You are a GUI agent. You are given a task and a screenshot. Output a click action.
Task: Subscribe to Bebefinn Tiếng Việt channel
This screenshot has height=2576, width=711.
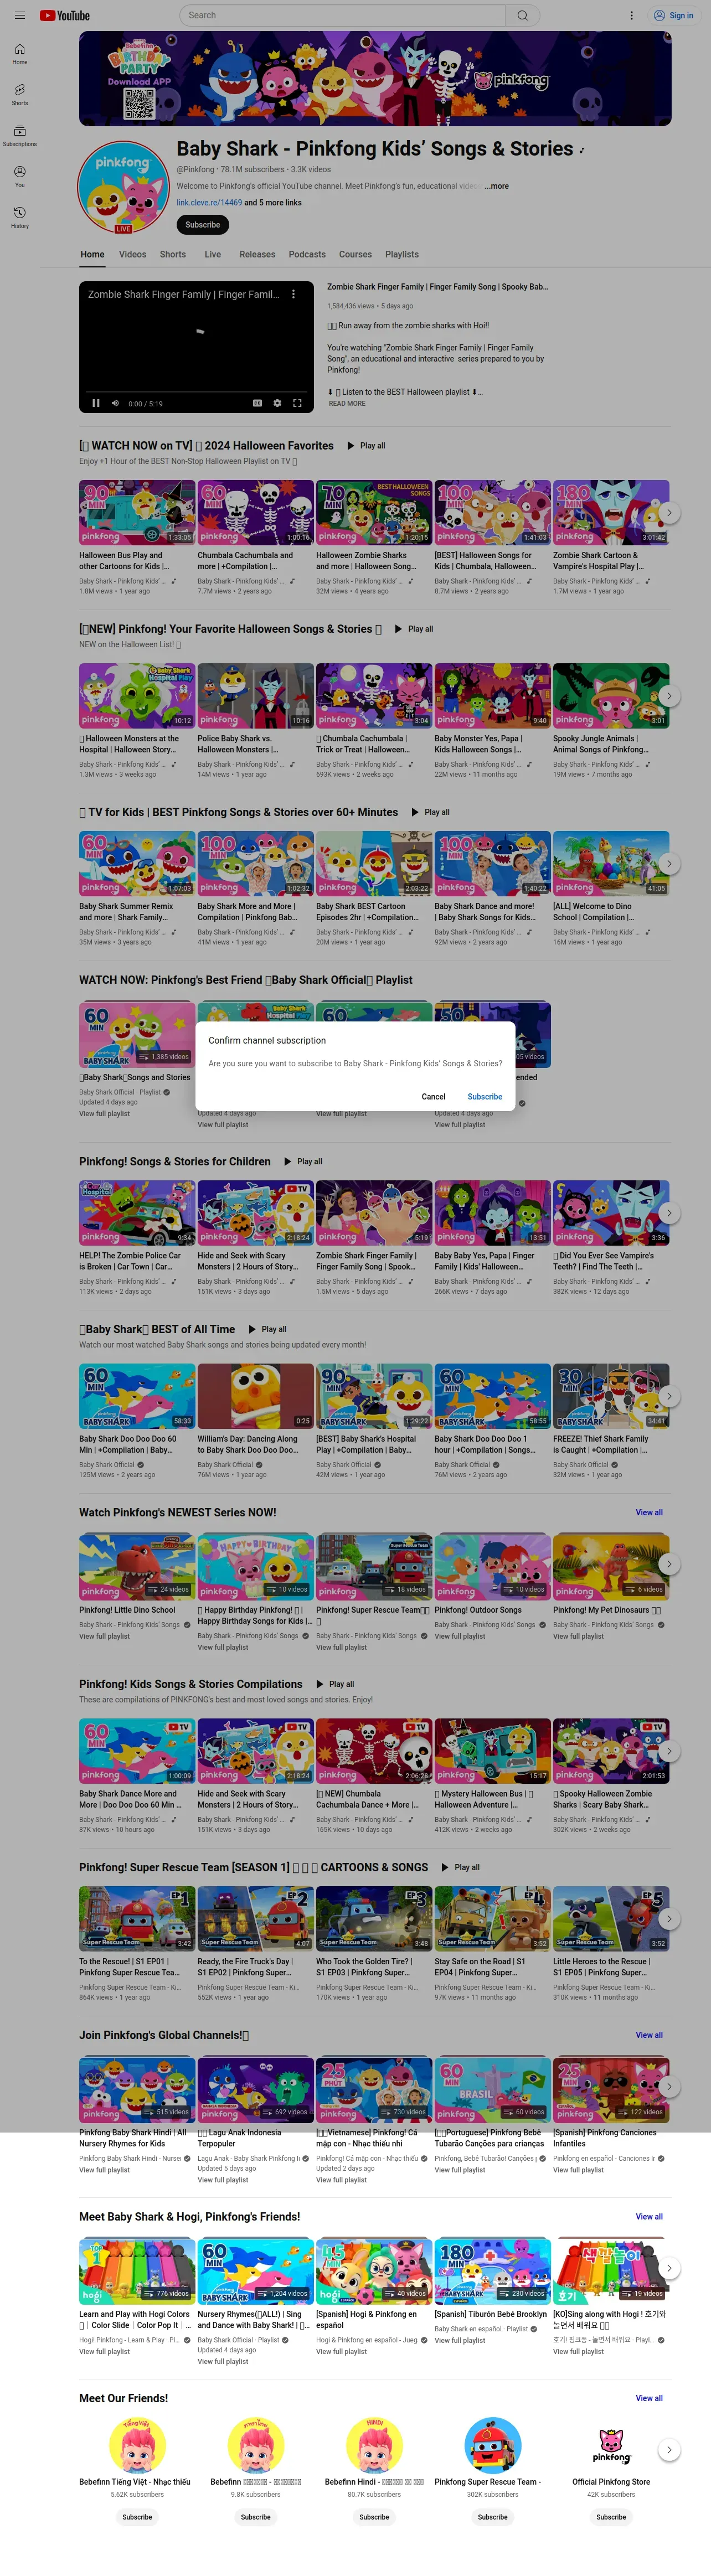point(137,2517)
